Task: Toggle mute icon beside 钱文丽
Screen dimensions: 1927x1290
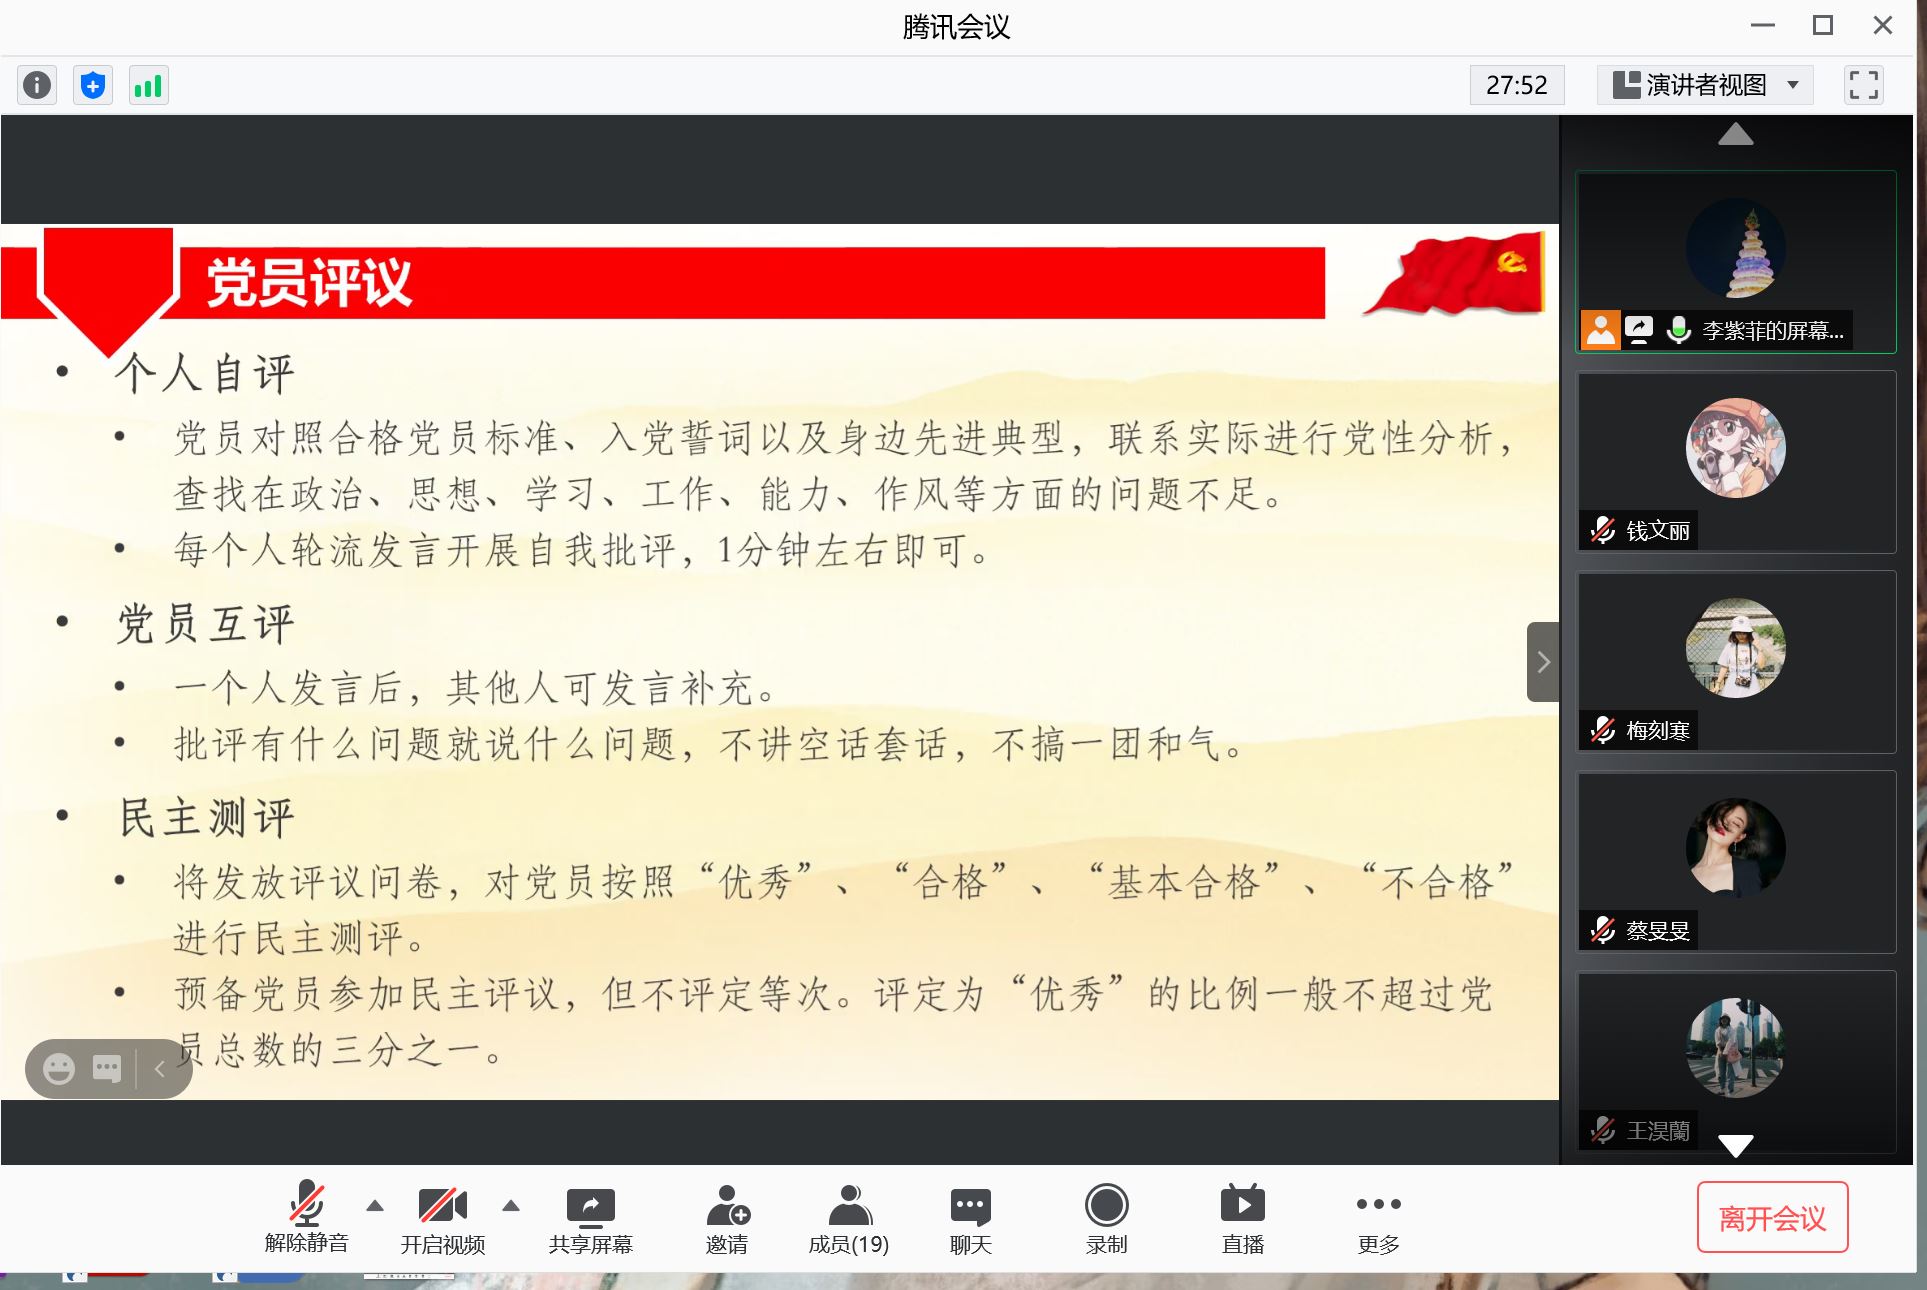Action: (x=1602, y=531)
